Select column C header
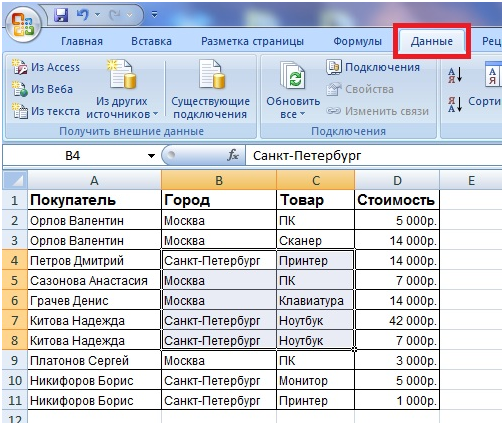Image resolution: width=504 pixels, height=425 pixels. 316,180
